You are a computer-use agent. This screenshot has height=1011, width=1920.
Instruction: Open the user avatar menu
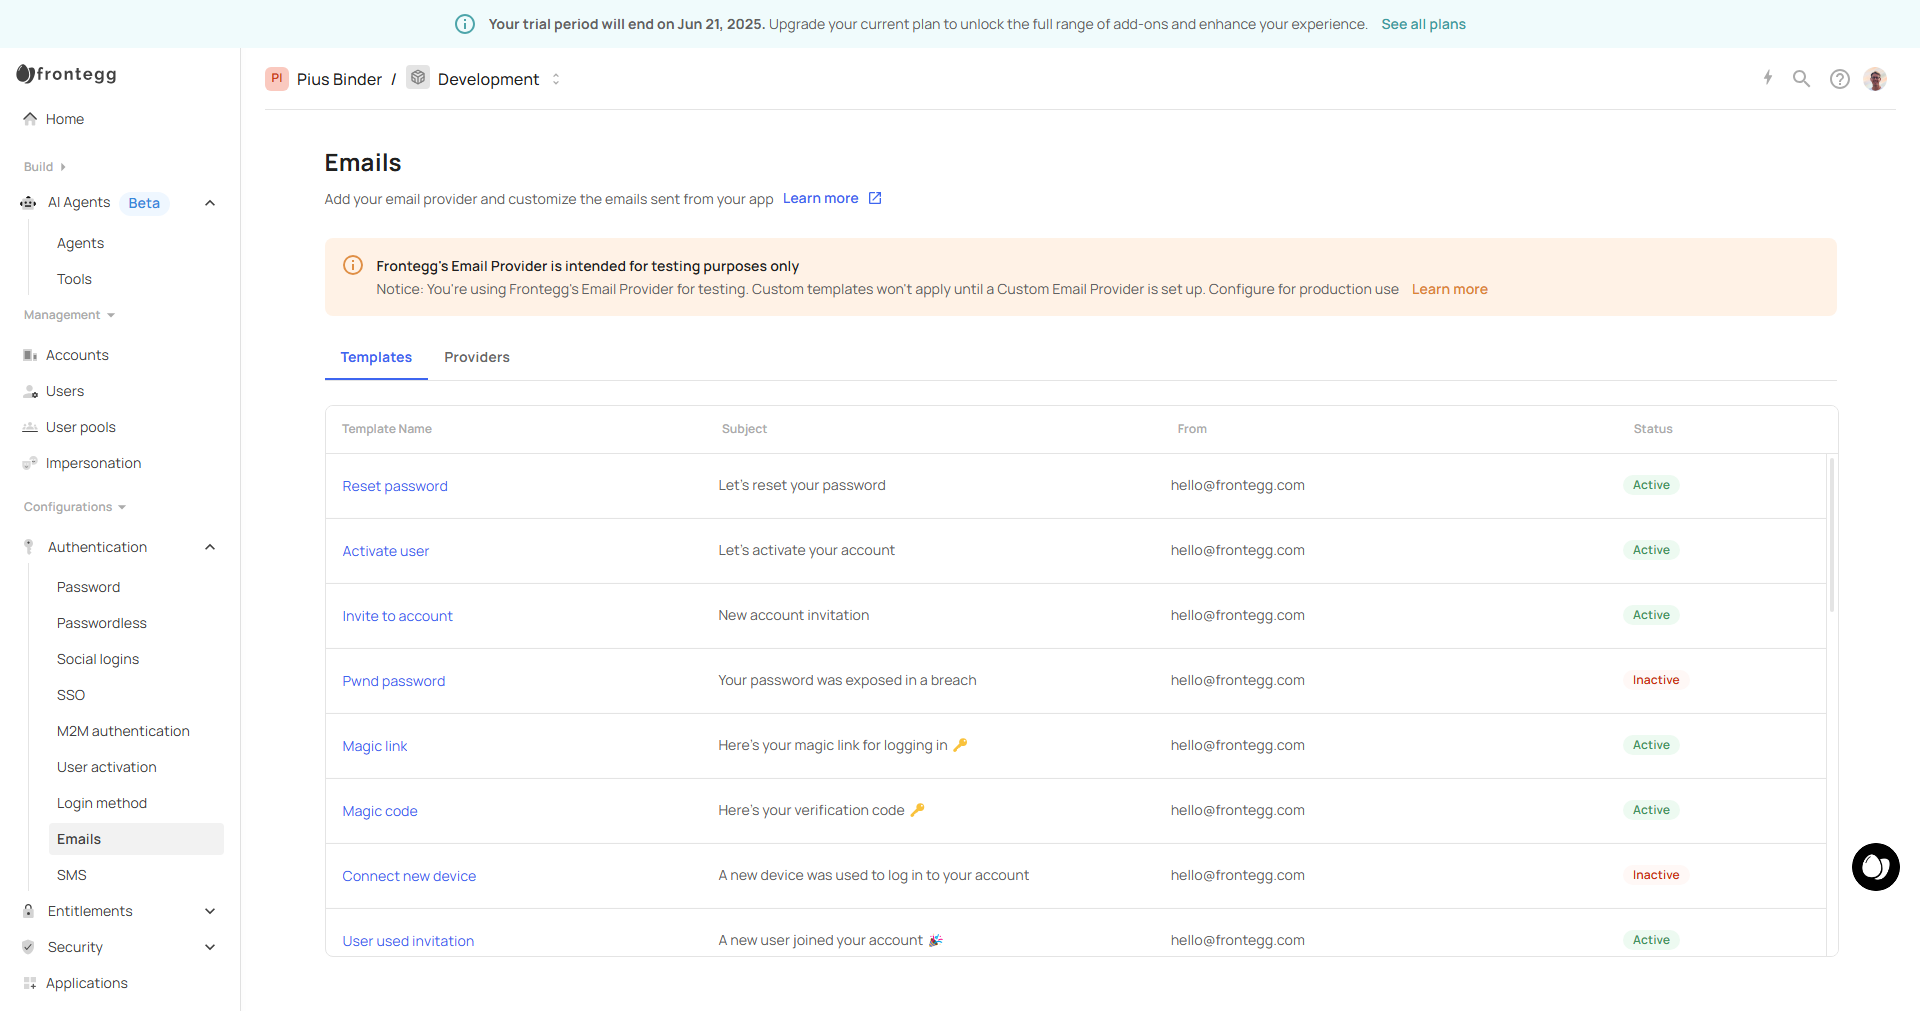tap(1876, 79)
